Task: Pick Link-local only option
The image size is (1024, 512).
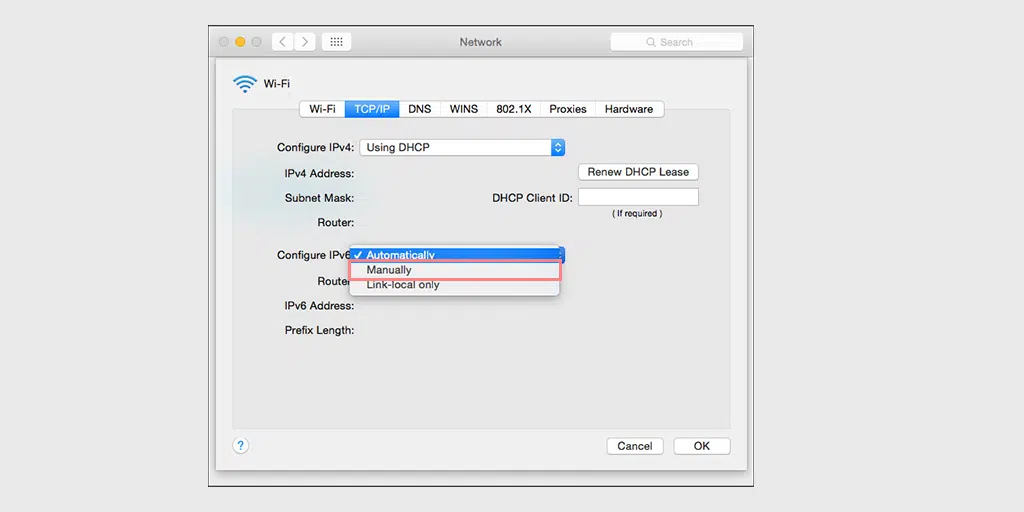Action: [x=455, y=285]
